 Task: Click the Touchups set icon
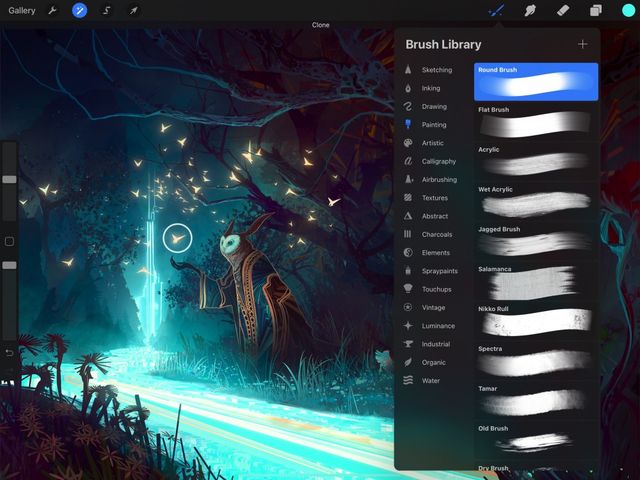tap(408, 289)
